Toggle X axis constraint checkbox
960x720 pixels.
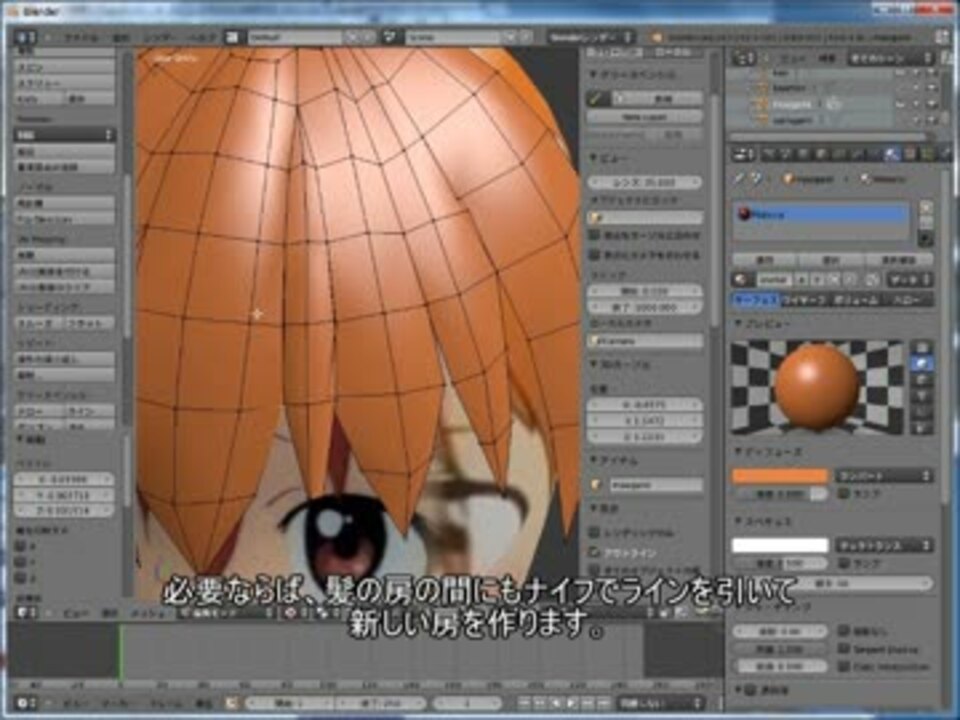click(20, 546)
